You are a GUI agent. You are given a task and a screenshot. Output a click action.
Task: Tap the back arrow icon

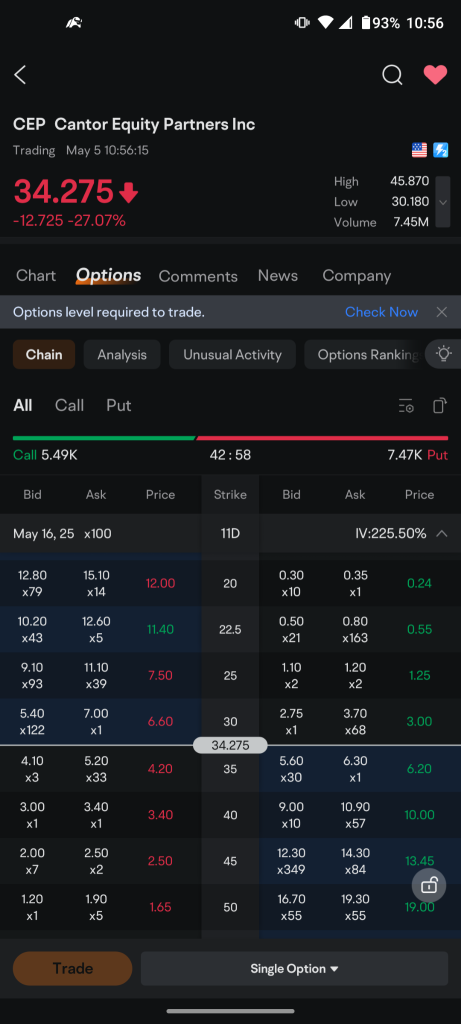(x=20, y=75)
